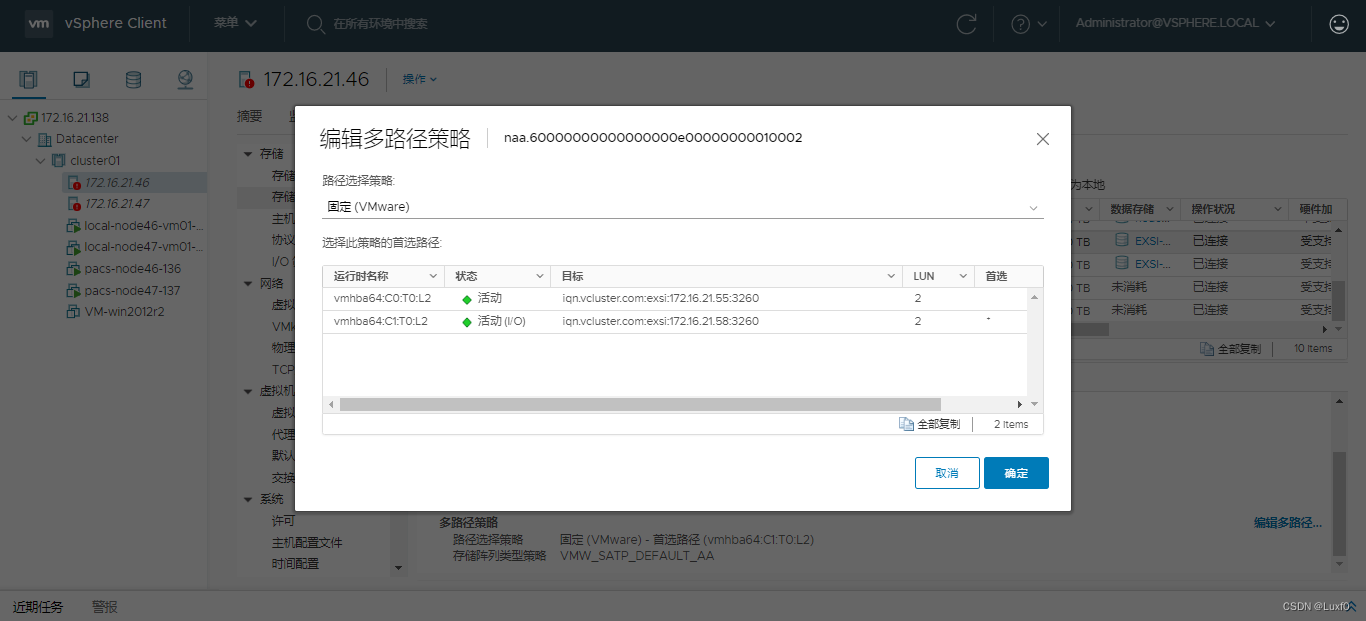
Task: Collapse the 系统 settings section
Action: point(249,499)
